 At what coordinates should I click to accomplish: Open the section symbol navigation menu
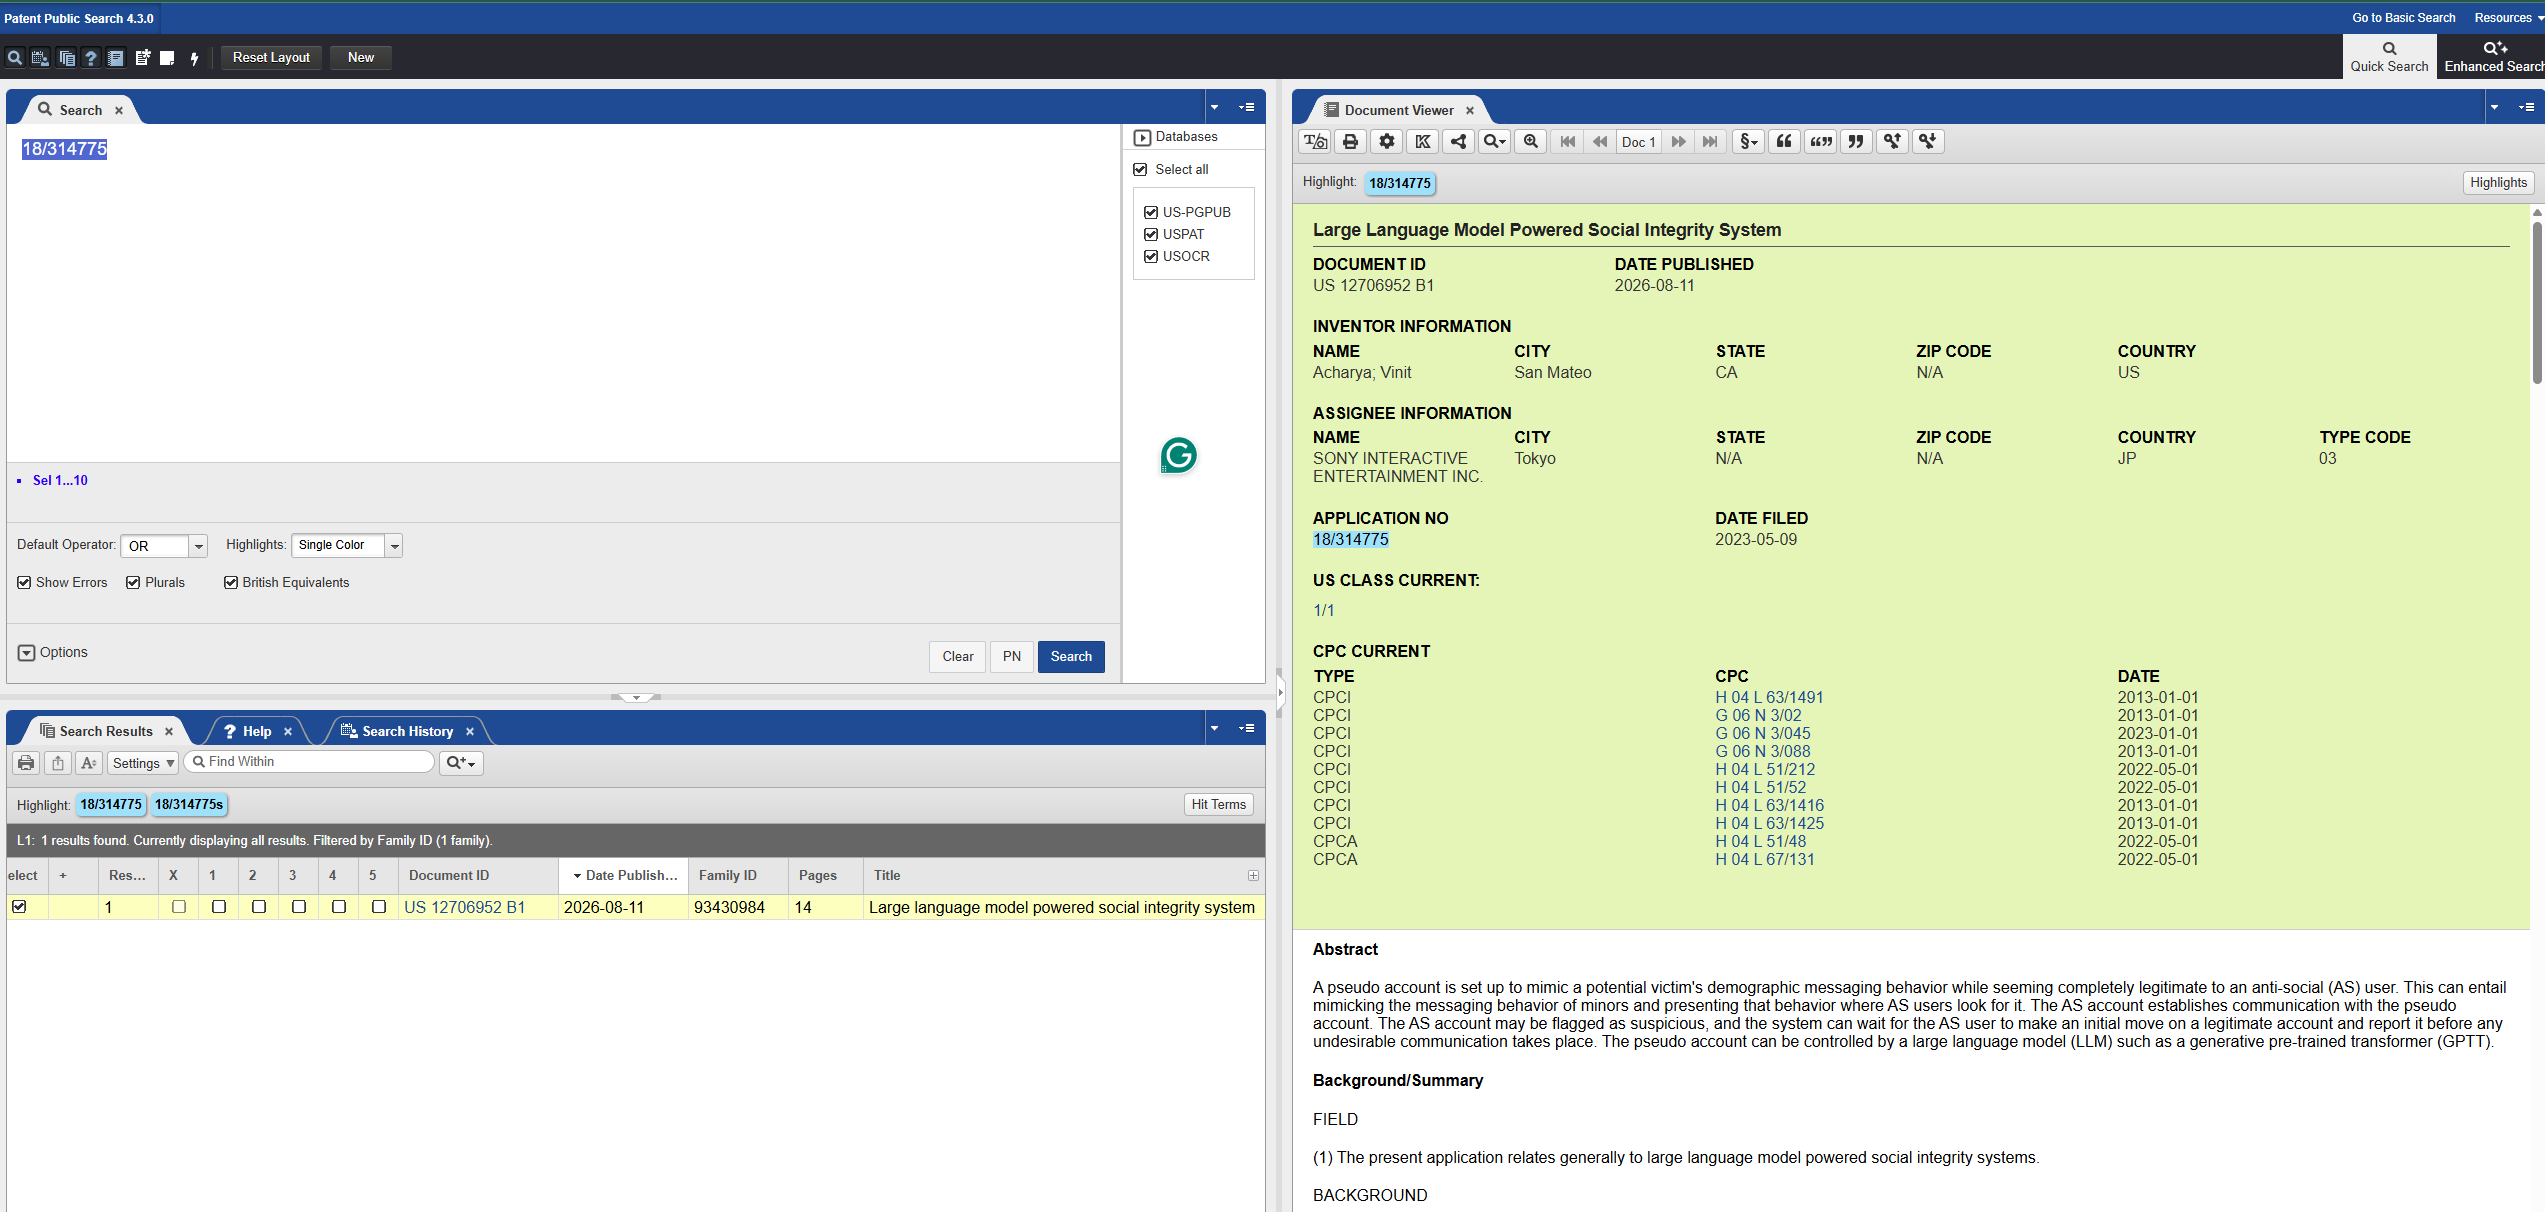point(1748,142)
